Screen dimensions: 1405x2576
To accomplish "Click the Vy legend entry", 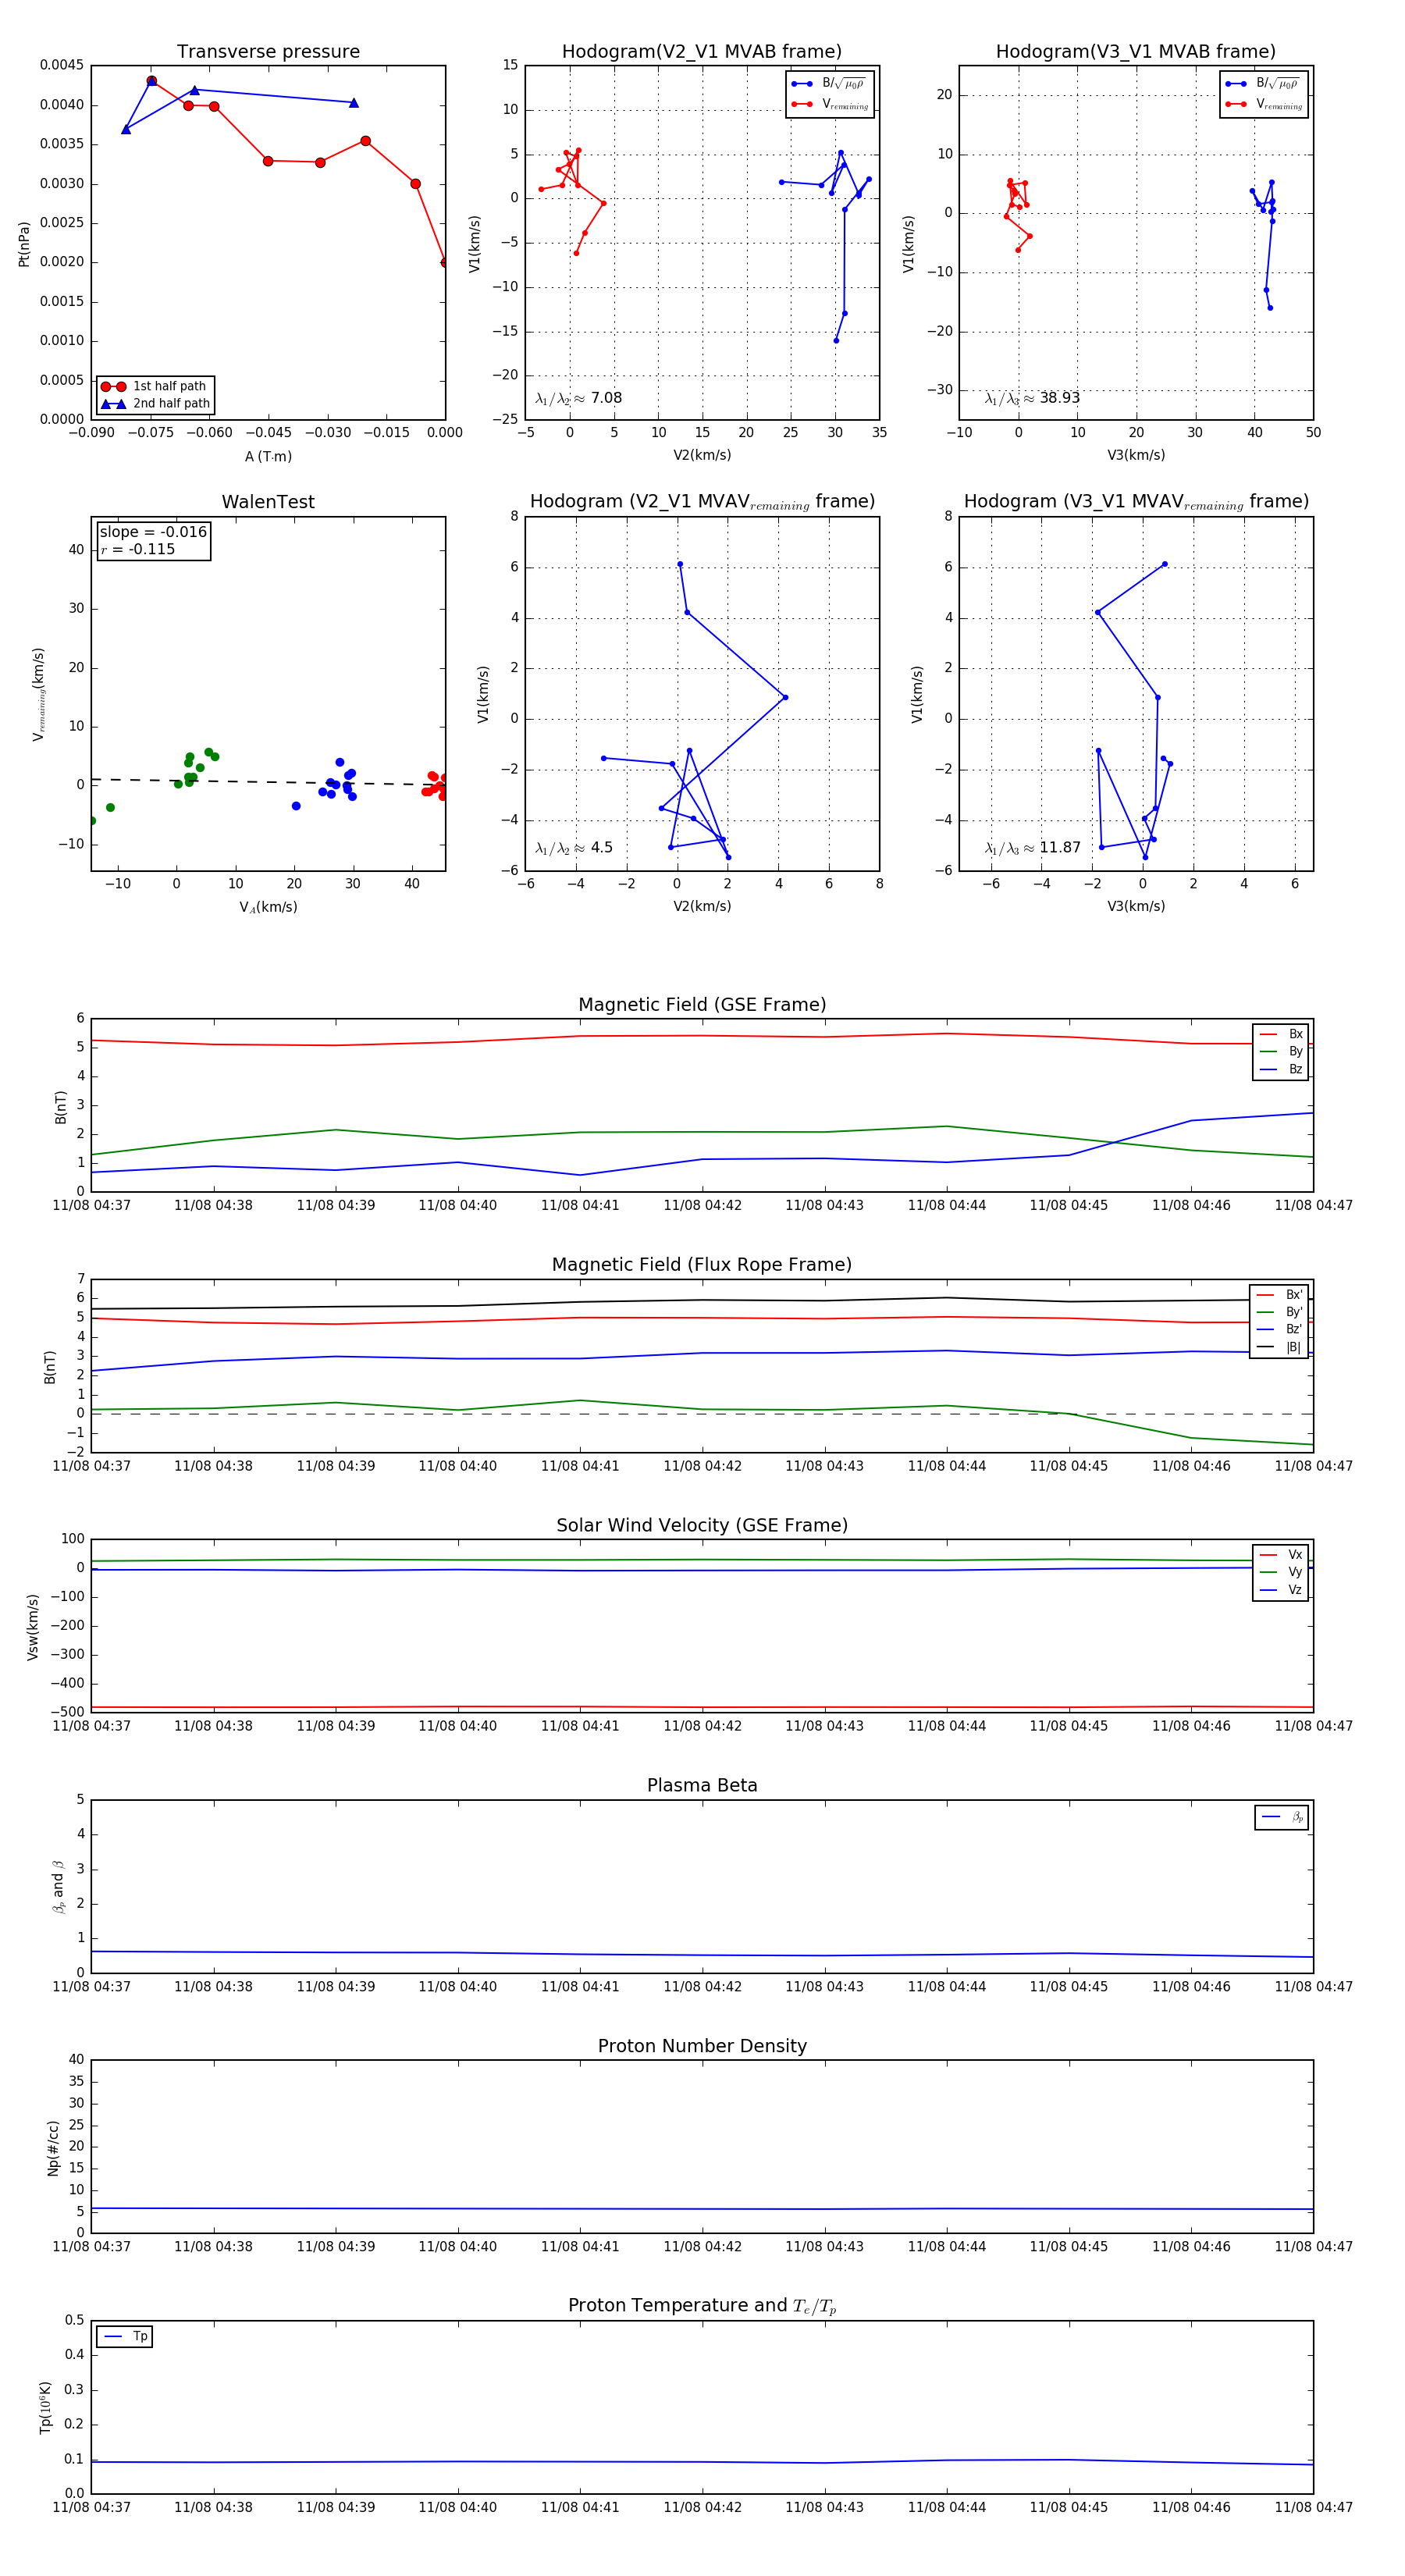I will (x=1281, y=1573).
